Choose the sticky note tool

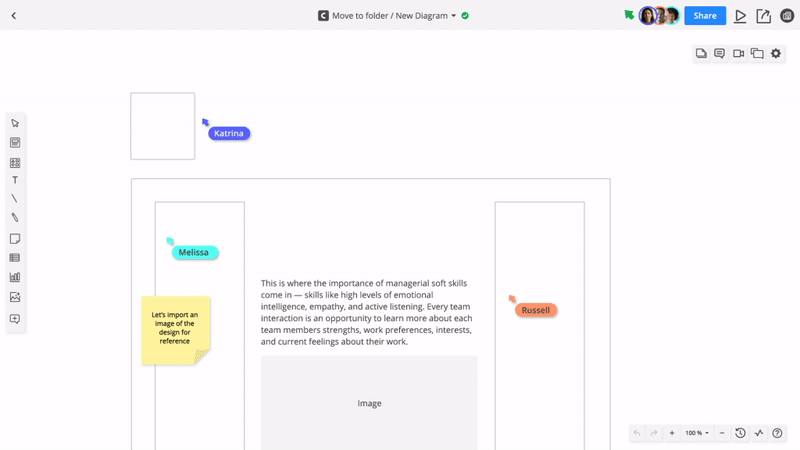coord(15,239)
